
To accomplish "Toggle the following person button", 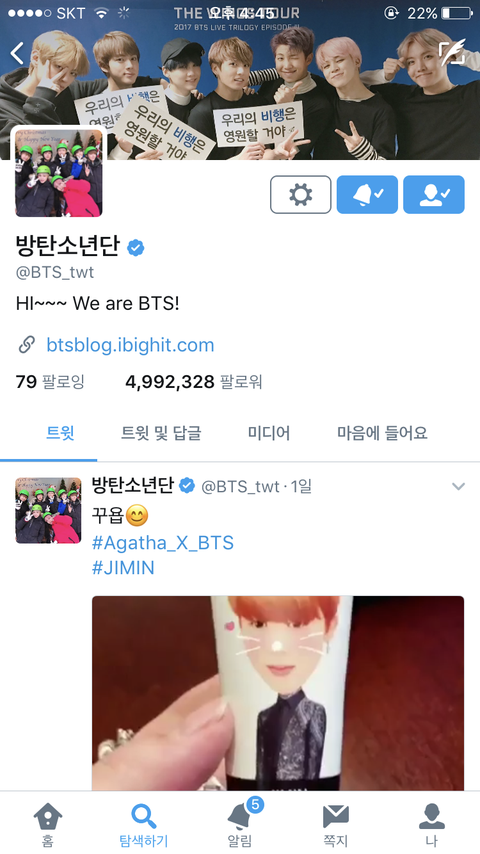I will pyautogui.click(x=434, y=194).
